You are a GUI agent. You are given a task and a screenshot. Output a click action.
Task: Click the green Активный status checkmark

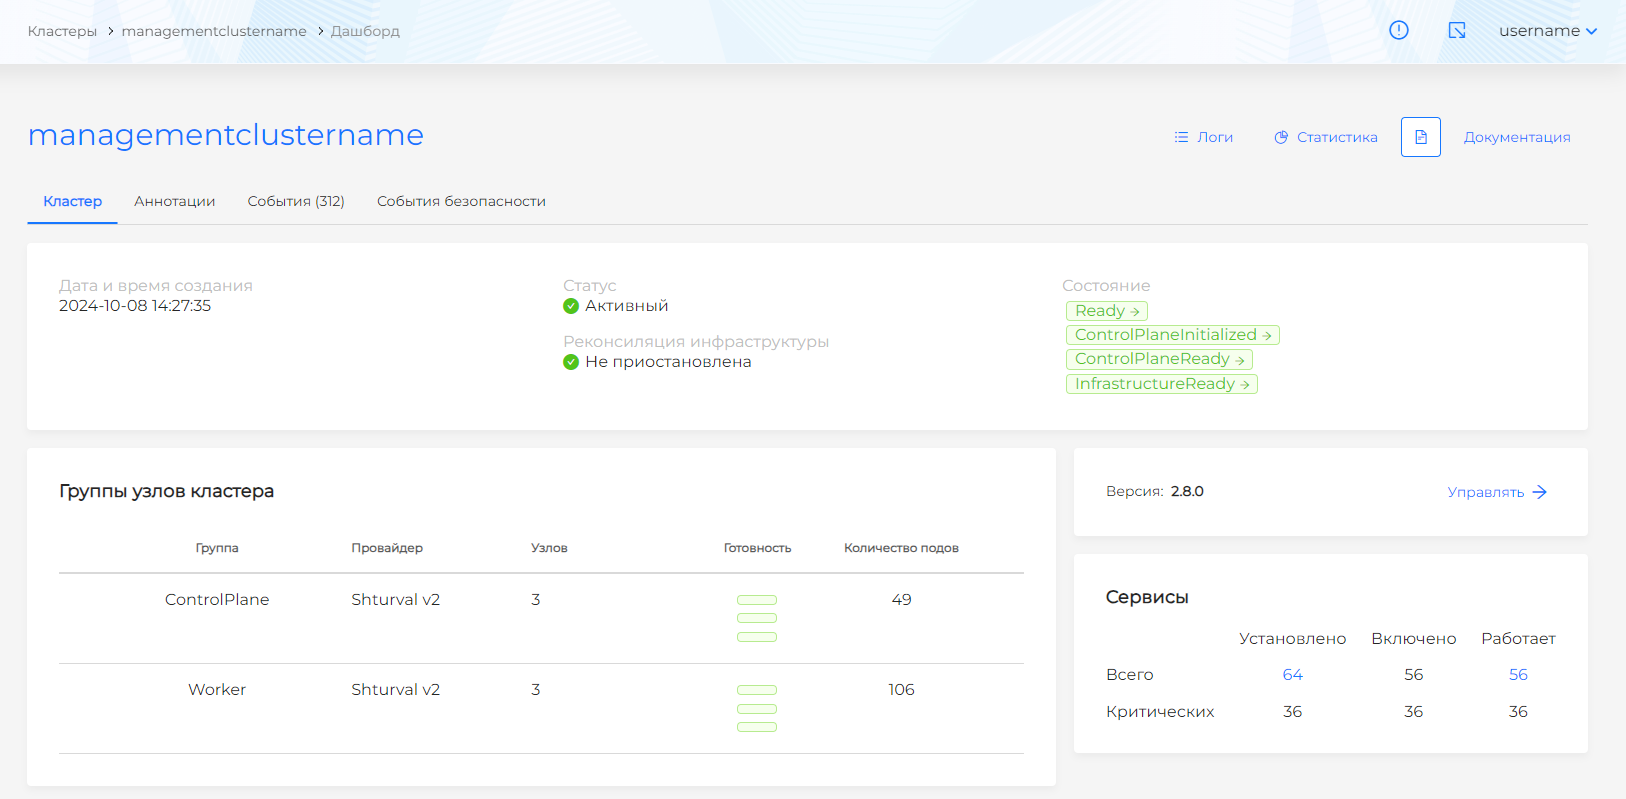click(571, 306)
